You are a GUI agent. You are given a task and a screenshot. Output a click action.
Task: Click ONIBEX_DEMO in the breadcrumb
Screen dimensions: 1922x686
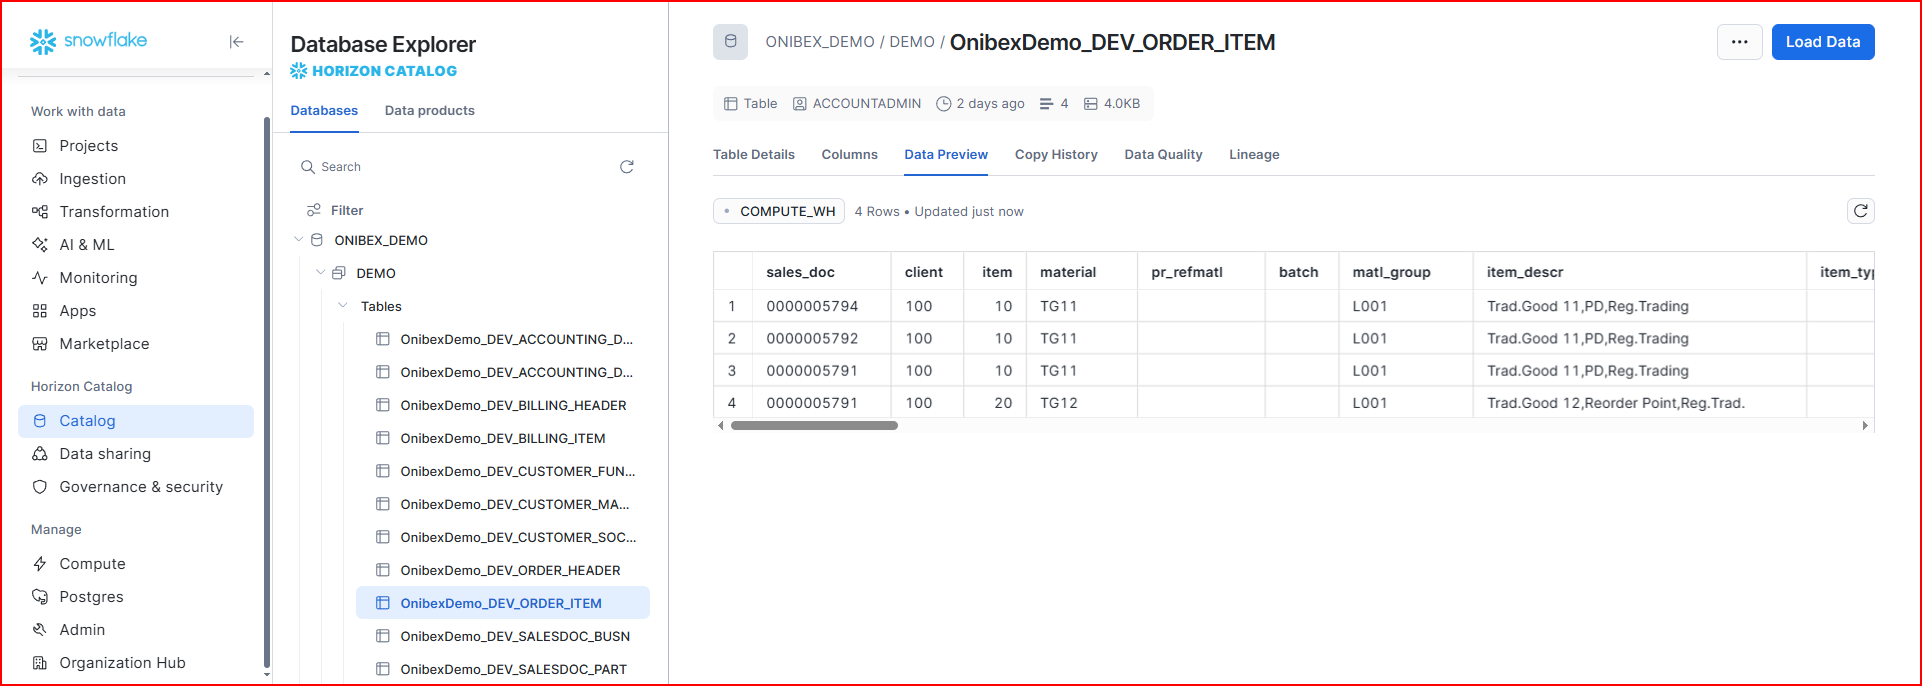click(820, 42)
